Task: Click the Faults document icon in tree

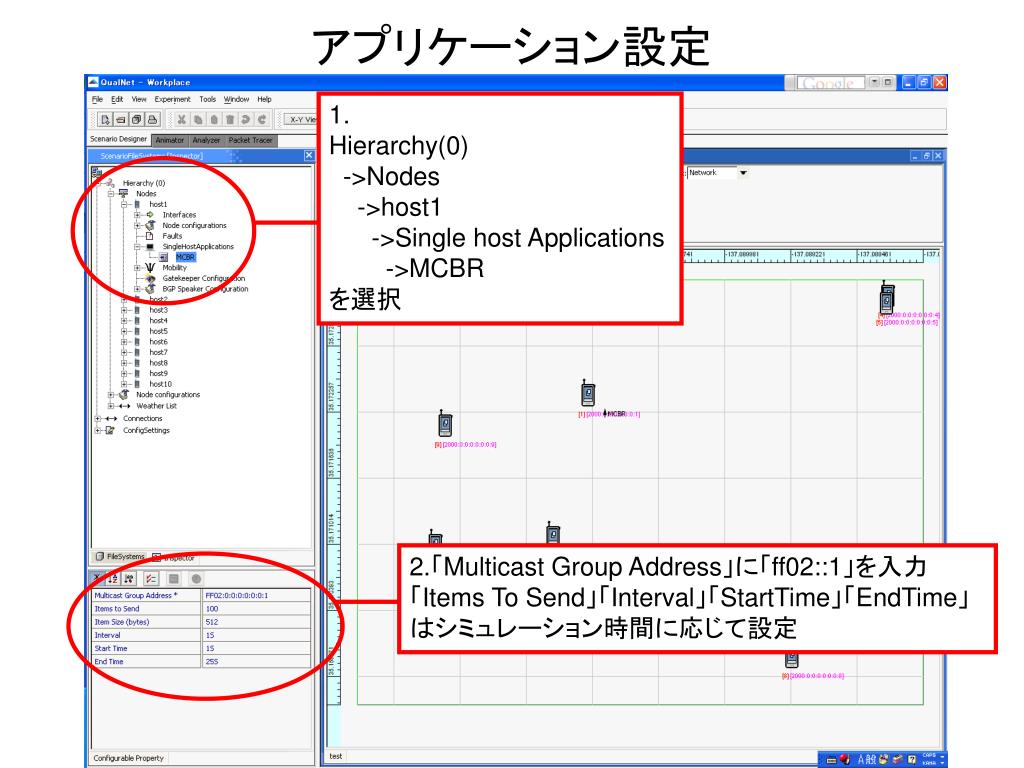Action: coord(150,236)
